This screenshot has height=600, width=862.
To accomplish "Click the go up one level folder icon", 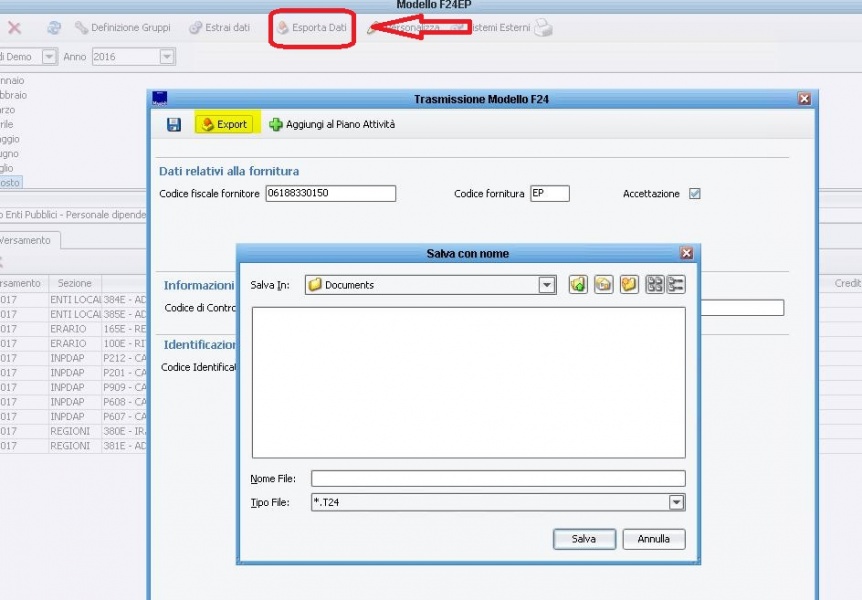I will coord(578,284).
